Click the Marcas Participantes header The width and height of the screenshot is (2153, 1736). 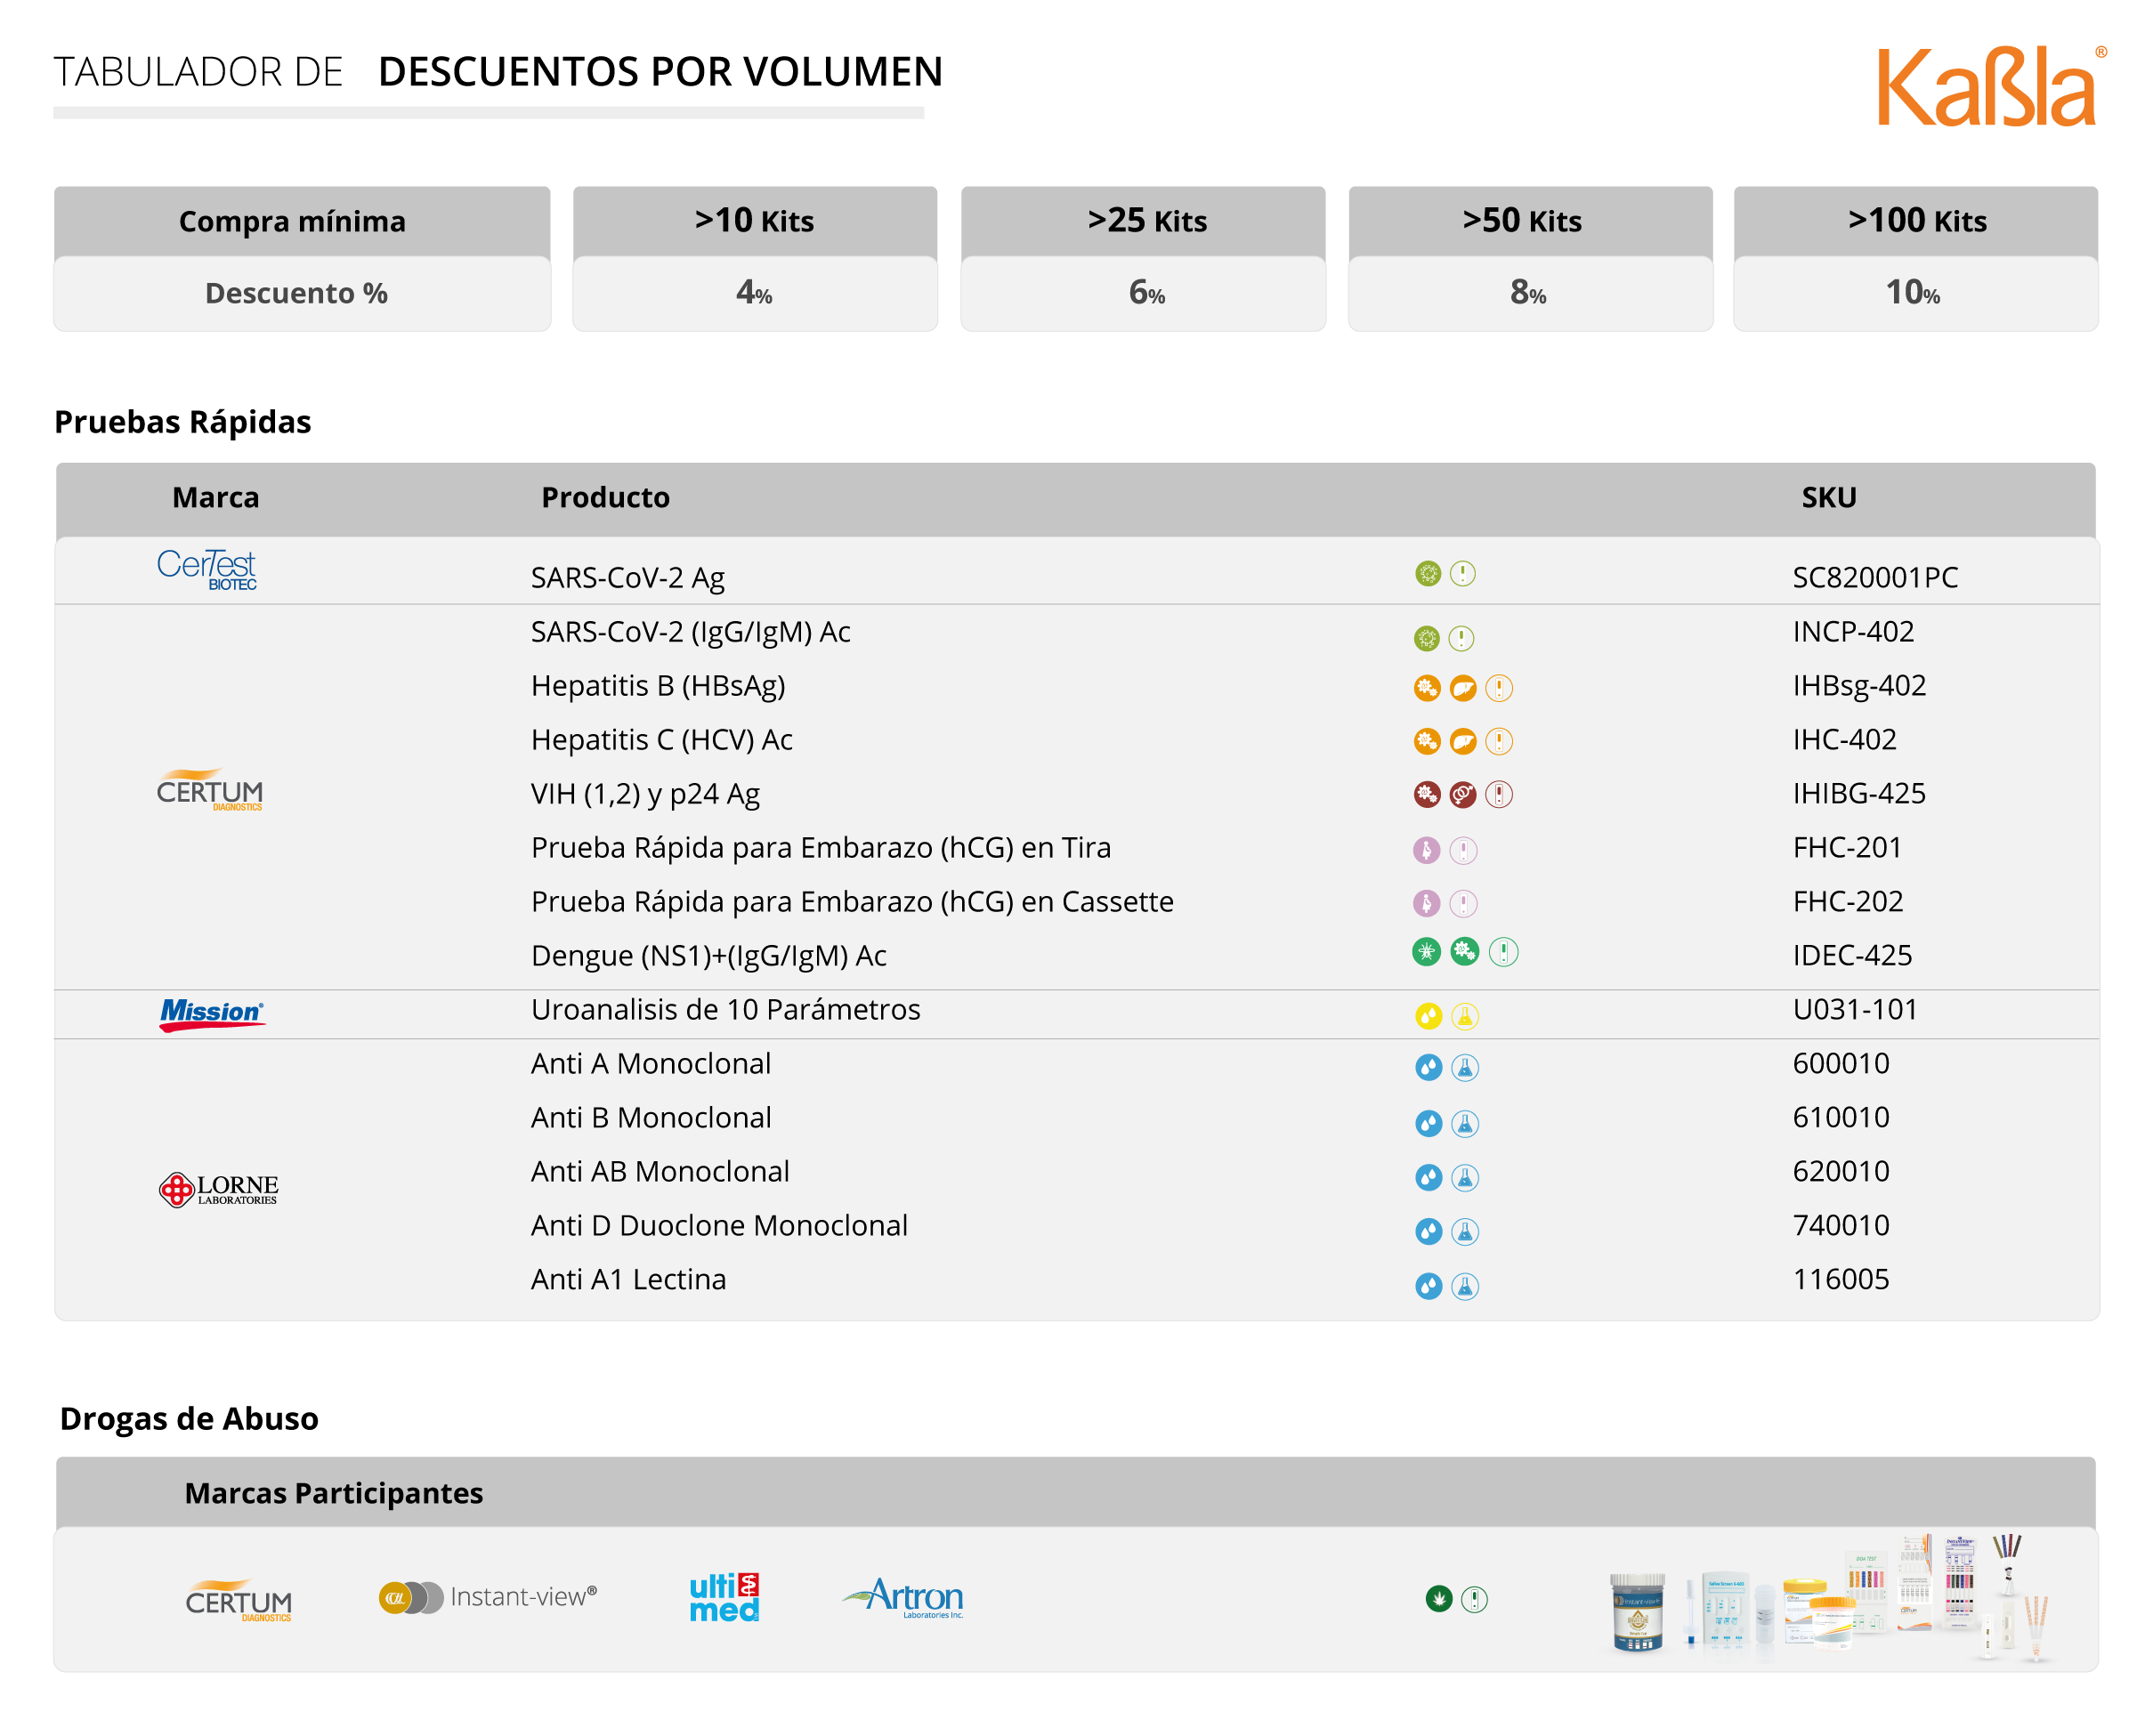tap(334, 1493)
